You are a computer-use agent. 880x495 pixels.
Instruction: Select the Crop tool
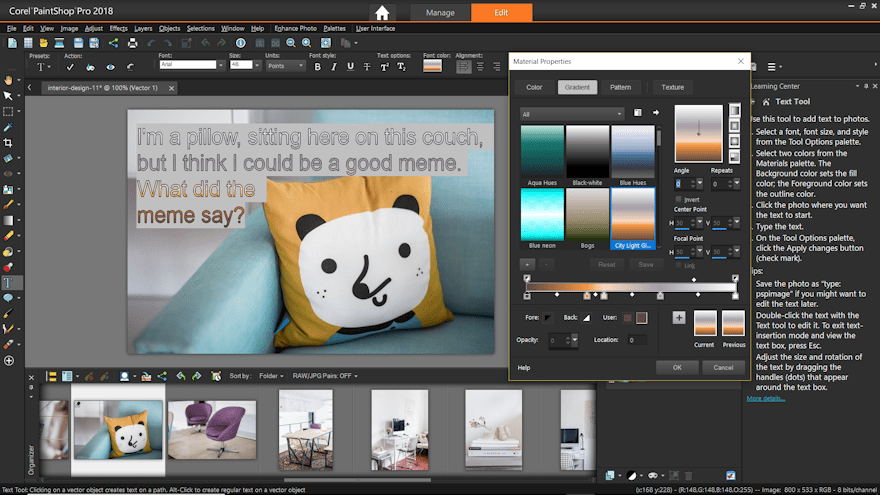click(8, 143)
